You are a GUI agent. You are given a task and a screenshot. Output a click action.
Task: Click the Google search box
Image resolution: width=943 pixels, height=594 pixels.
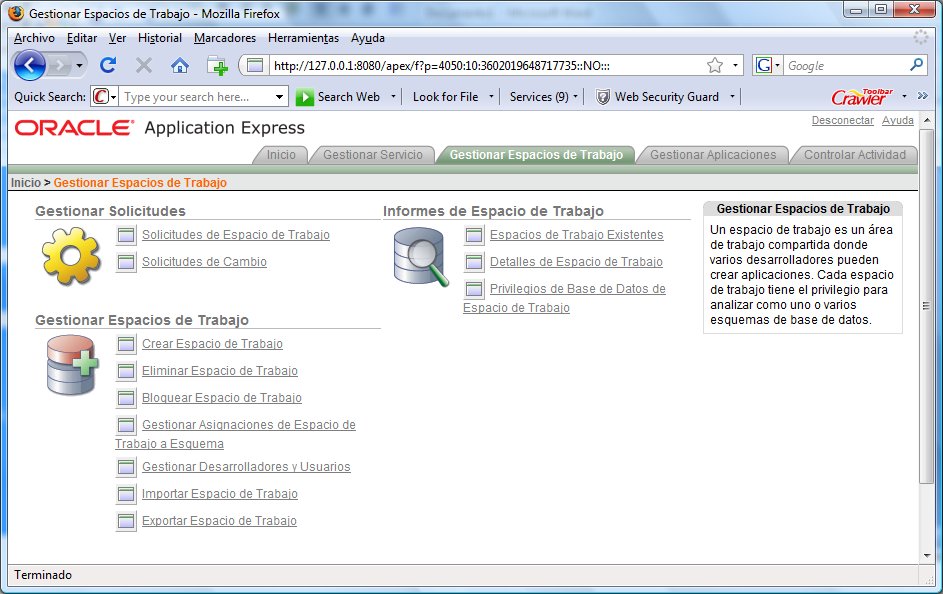[x=846, y=66]
